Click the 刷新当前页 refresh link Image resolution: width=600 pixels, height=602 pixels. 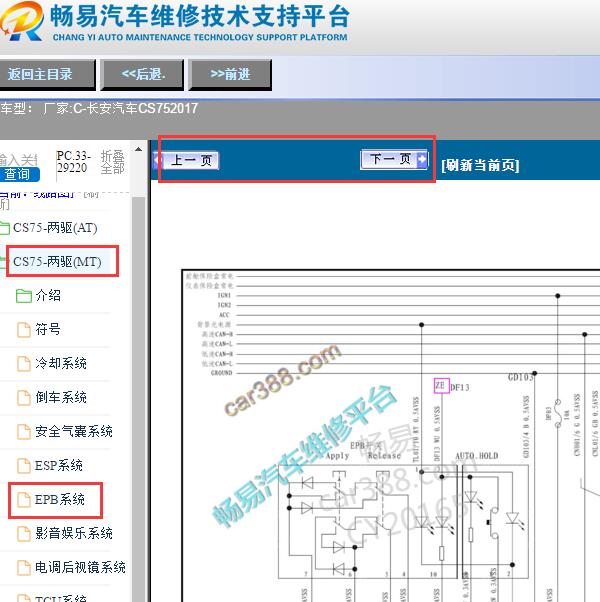(x=480, y=166)
